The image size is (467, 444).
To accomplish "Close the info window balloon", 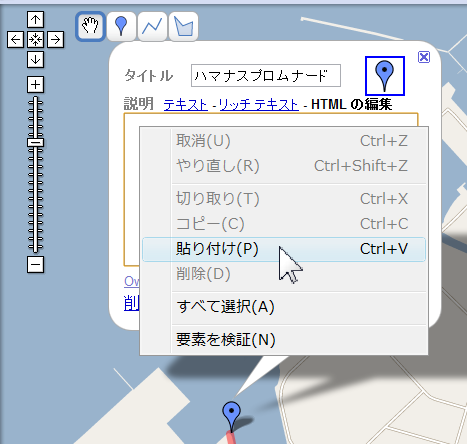I will (424, 57).
